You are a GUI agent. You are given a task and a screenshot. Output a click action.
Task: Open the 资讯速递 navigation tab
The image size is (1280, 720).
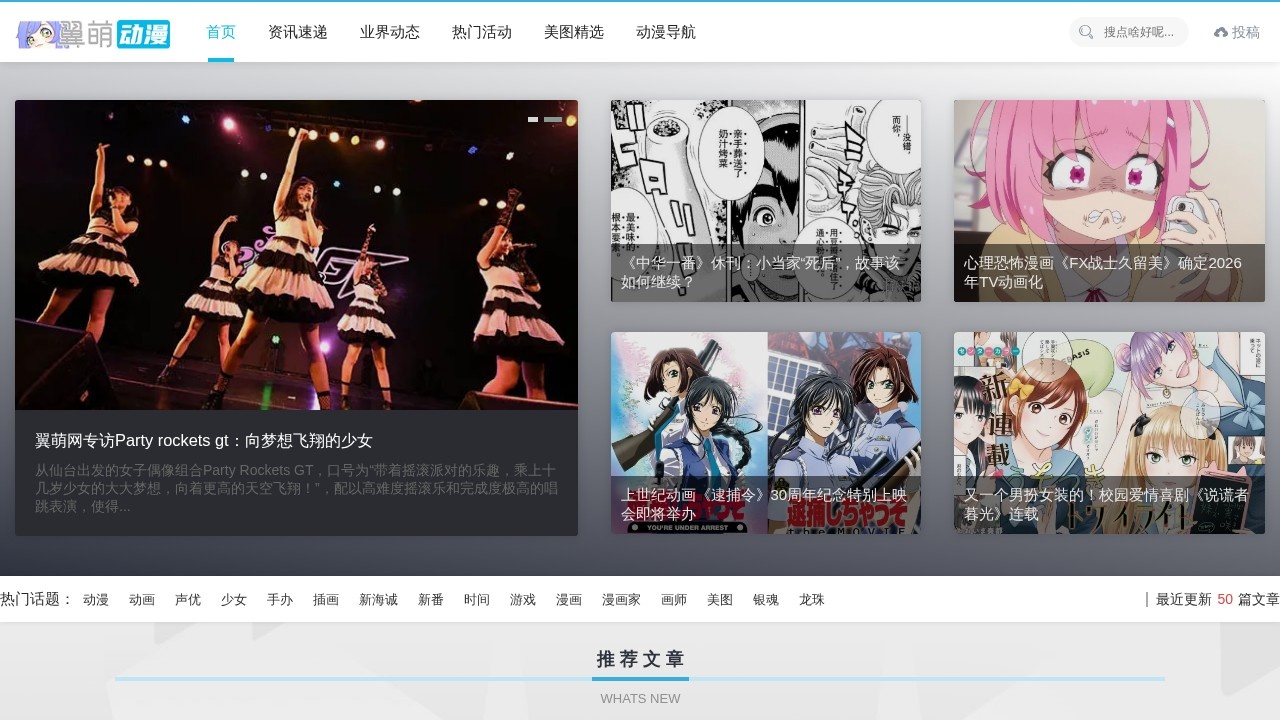coord(298,32)
